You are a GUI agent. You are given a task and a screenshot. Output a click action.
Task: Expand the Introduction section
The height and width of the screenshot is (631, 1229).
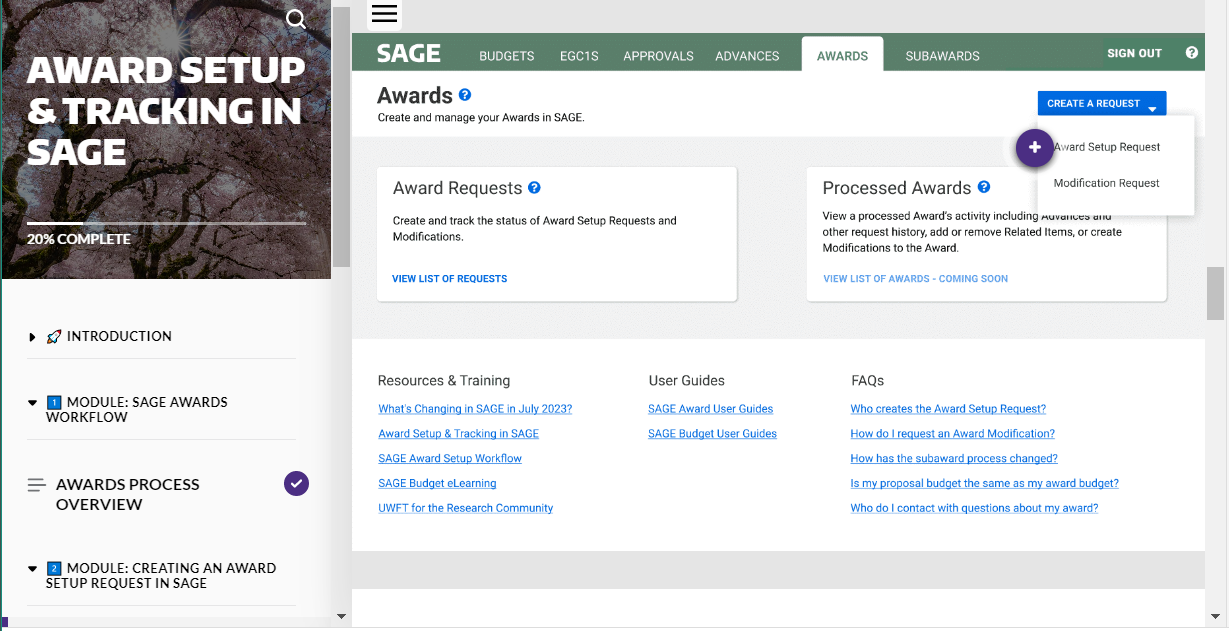coord(33,337)
